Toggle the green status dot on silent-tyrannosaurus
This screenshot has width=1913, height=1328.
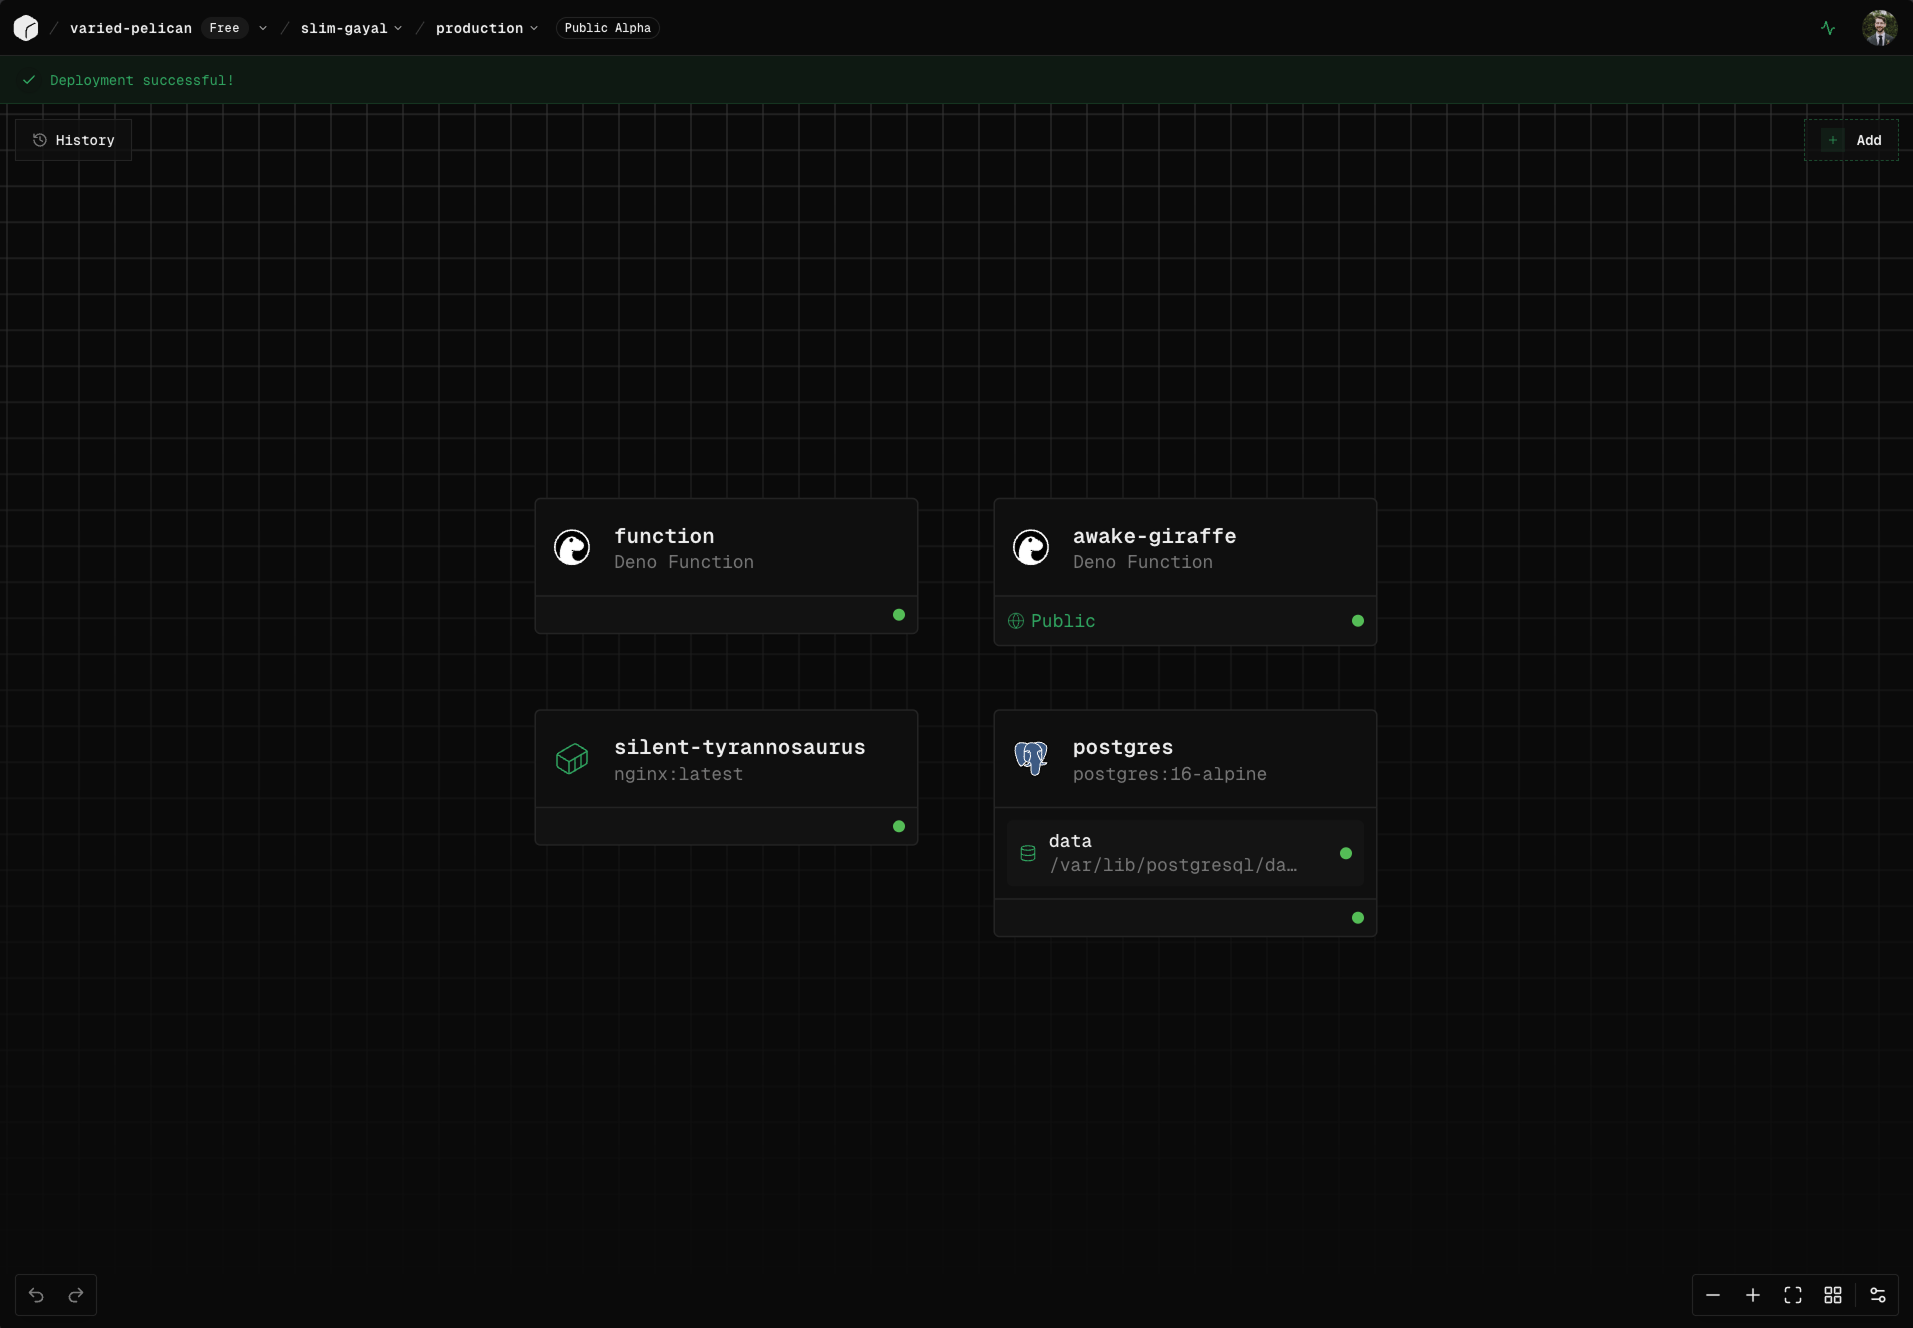898,826
